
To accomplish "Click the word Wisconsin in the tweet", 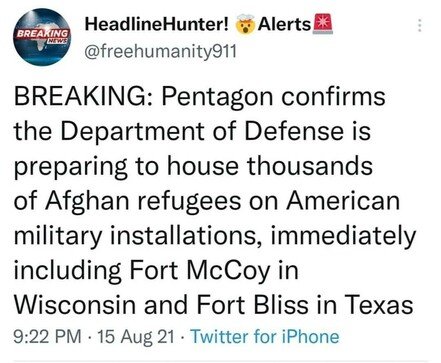I will tap(75, 305).
